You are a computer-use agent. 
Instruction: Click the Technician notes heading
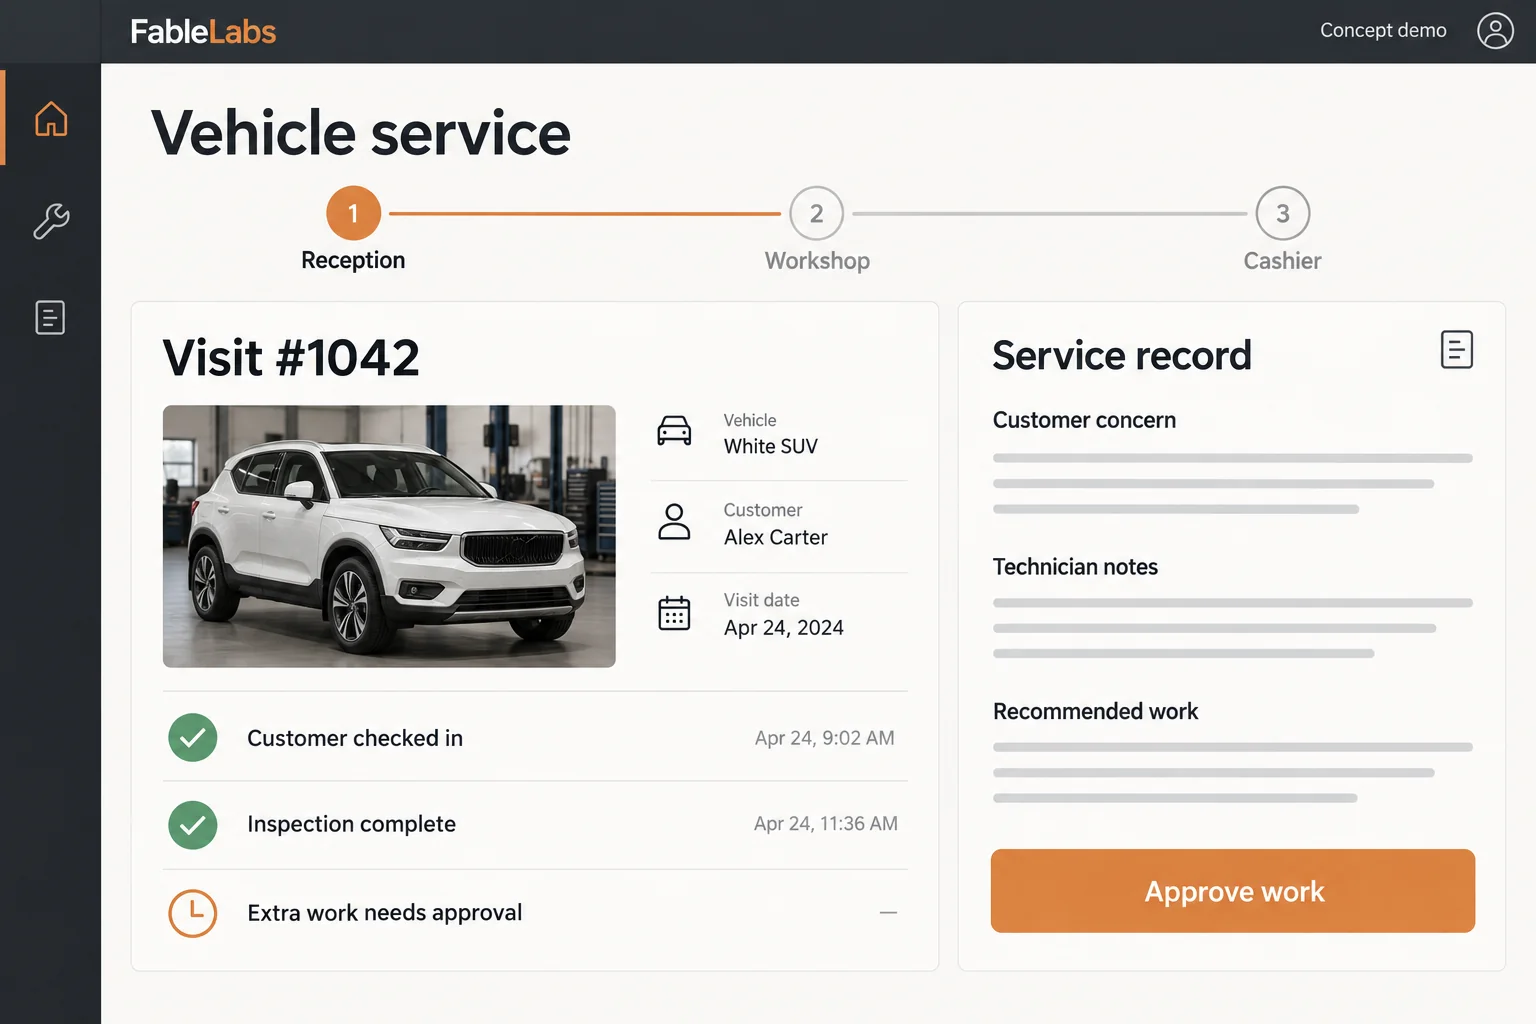[1075, 567]
